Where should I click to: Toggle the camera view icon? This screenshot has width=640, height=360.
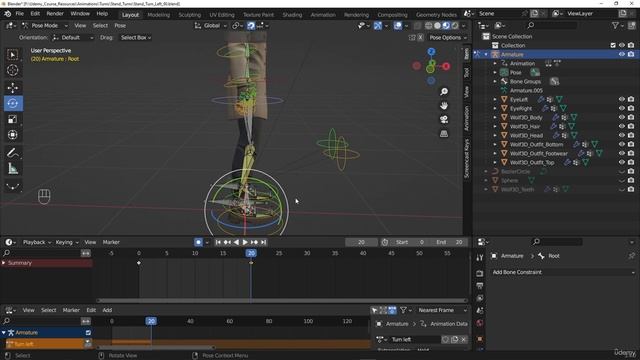pyautogui.click(x=444, y=119)
